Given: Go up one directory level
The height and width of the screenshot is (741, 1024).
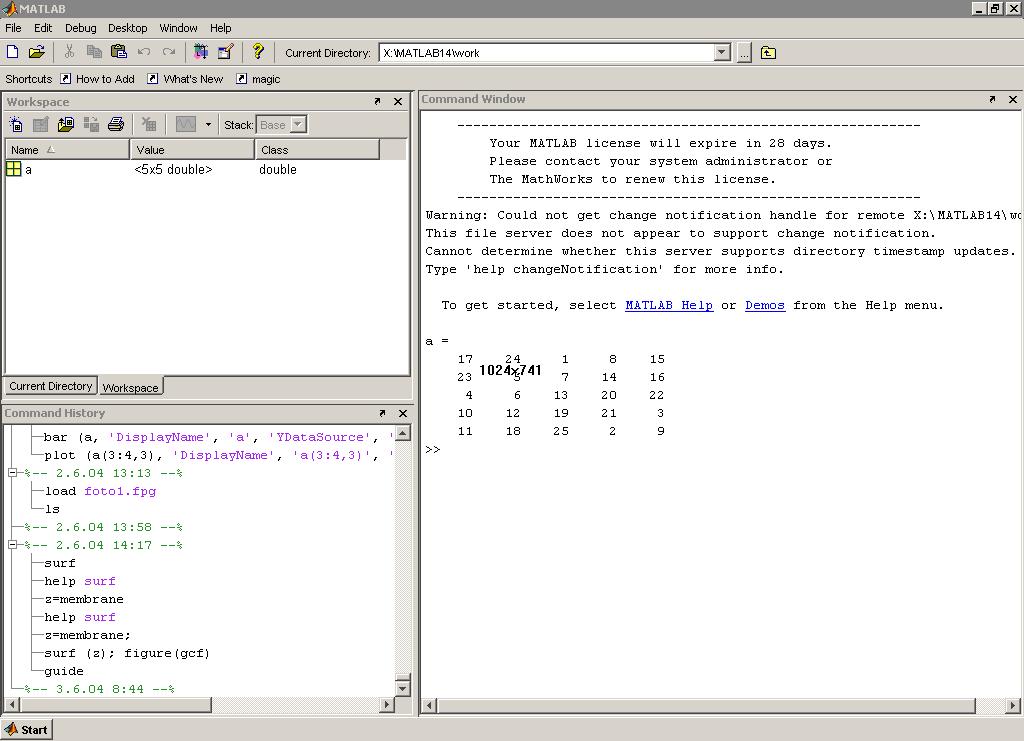Looking at the screenshot, I should coord(768,53).
